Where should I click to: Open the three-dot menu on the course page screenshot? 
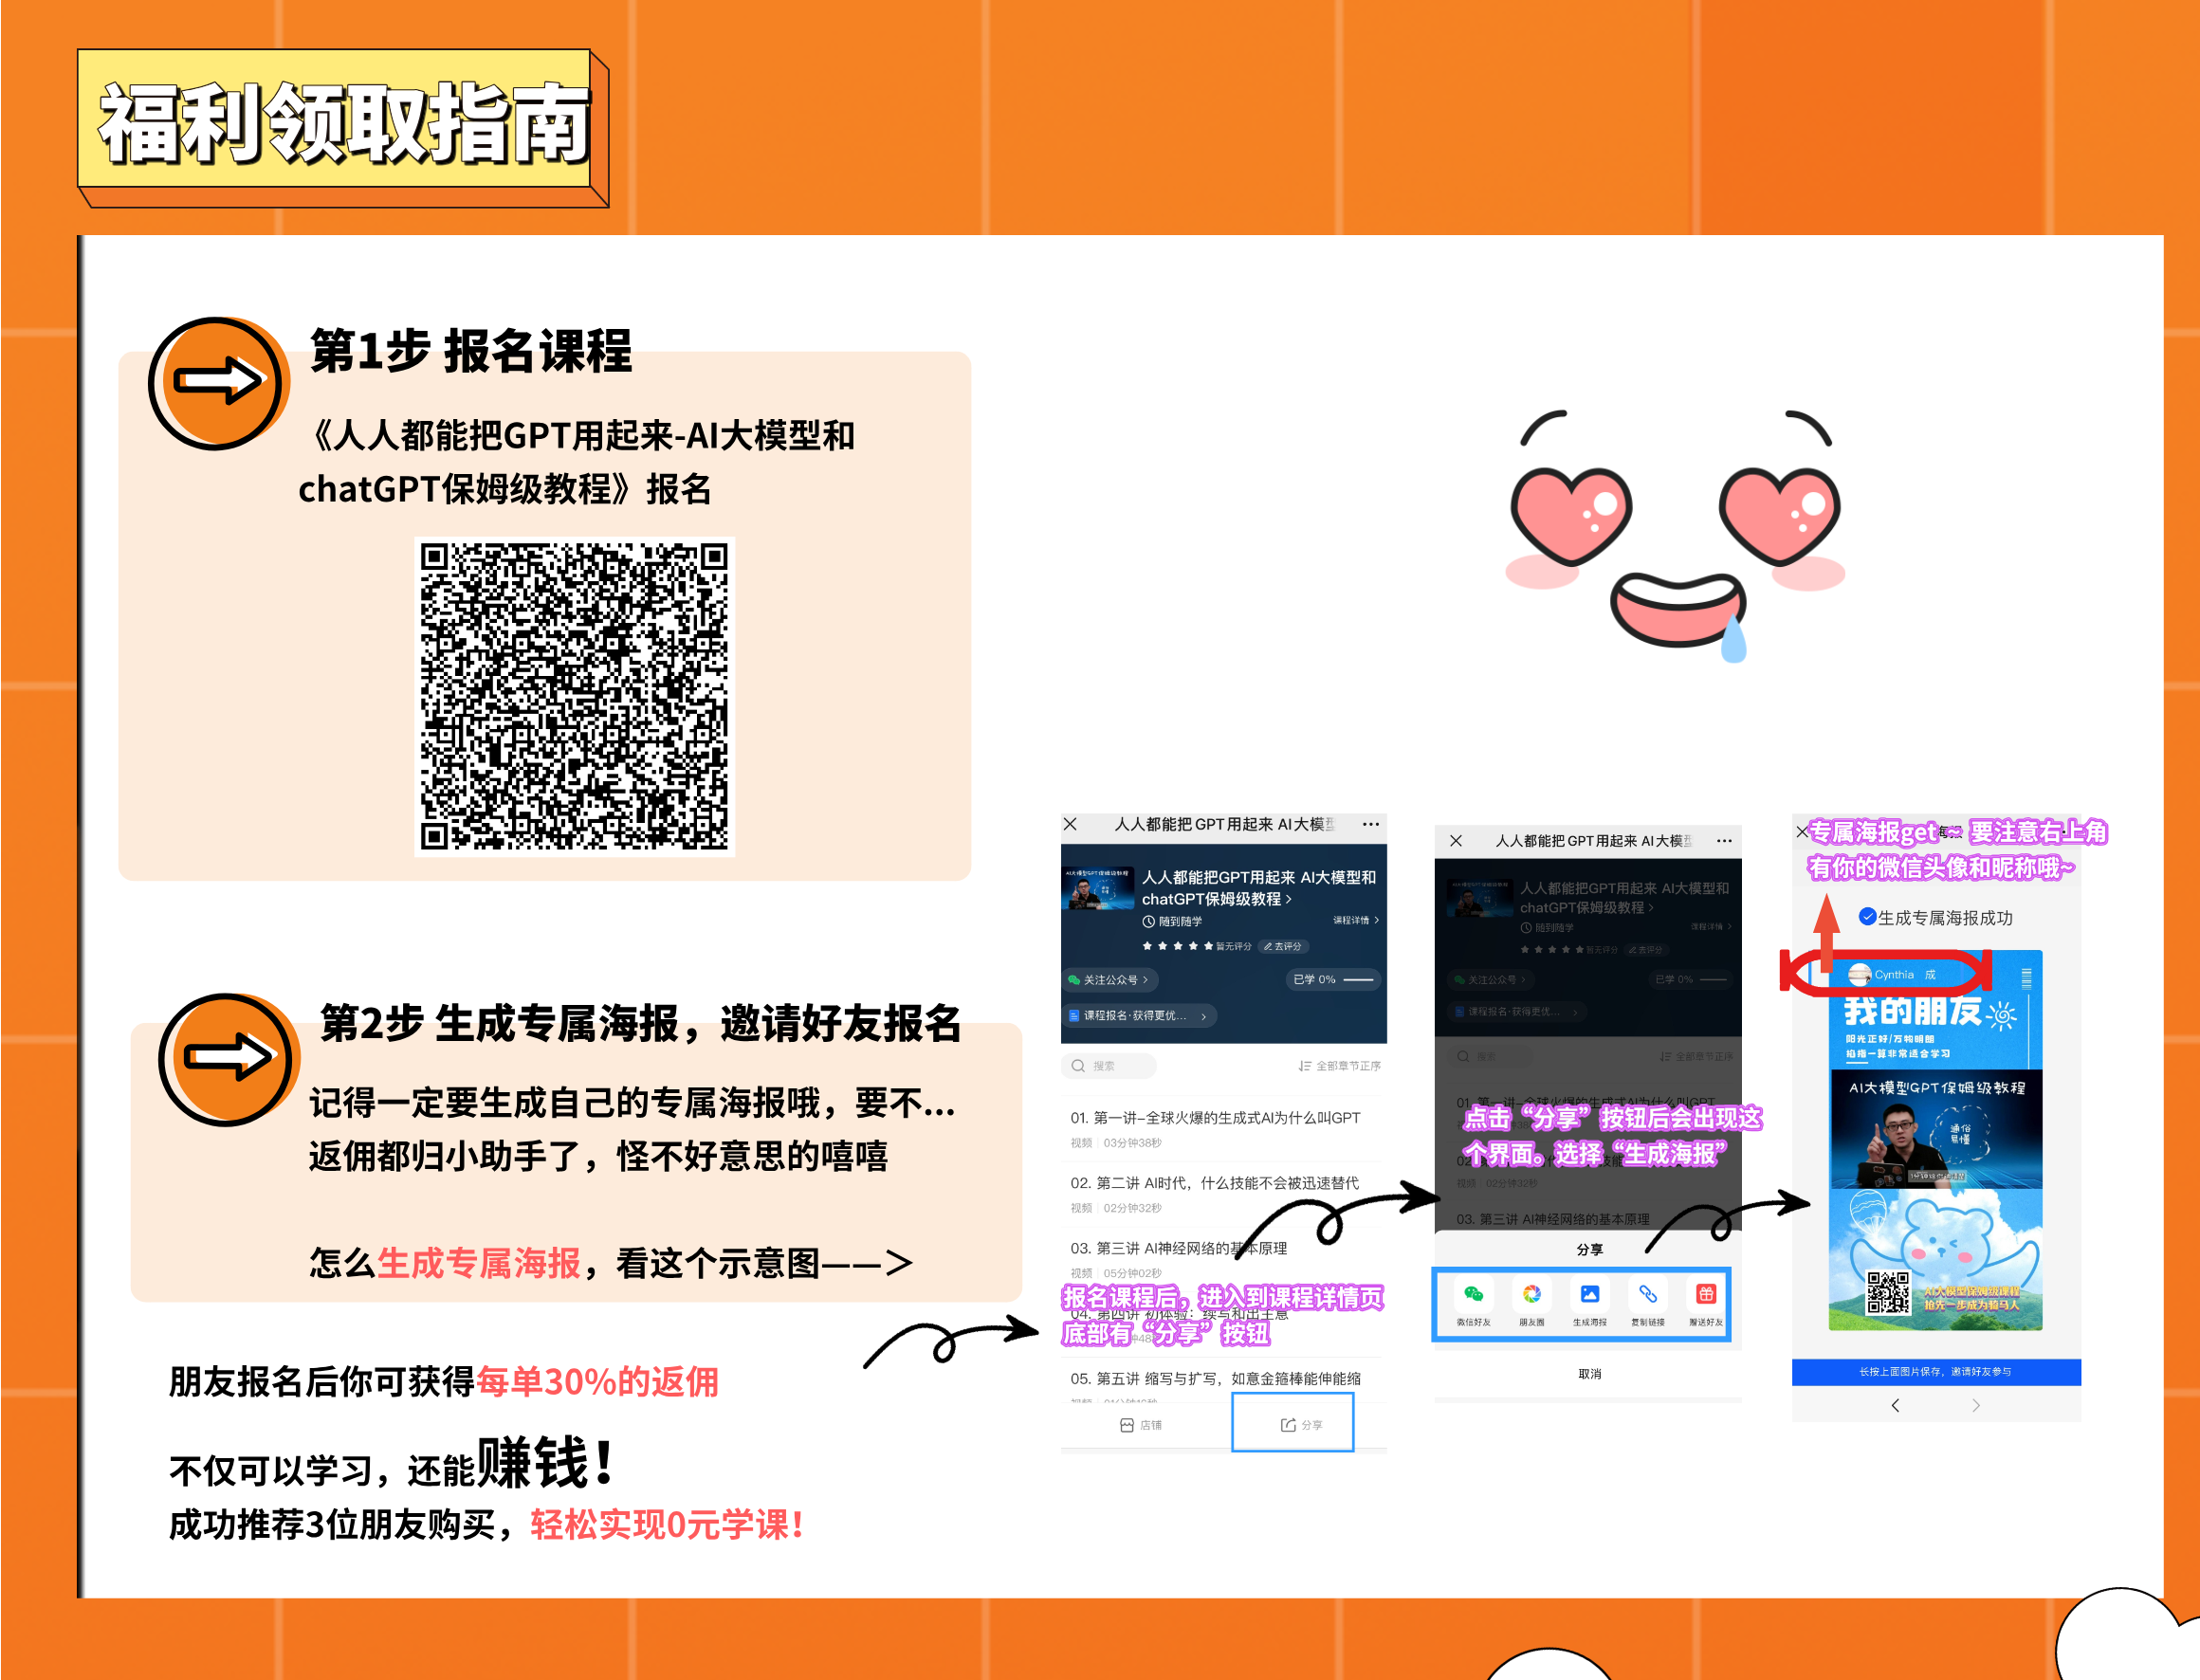(1371, 824)
